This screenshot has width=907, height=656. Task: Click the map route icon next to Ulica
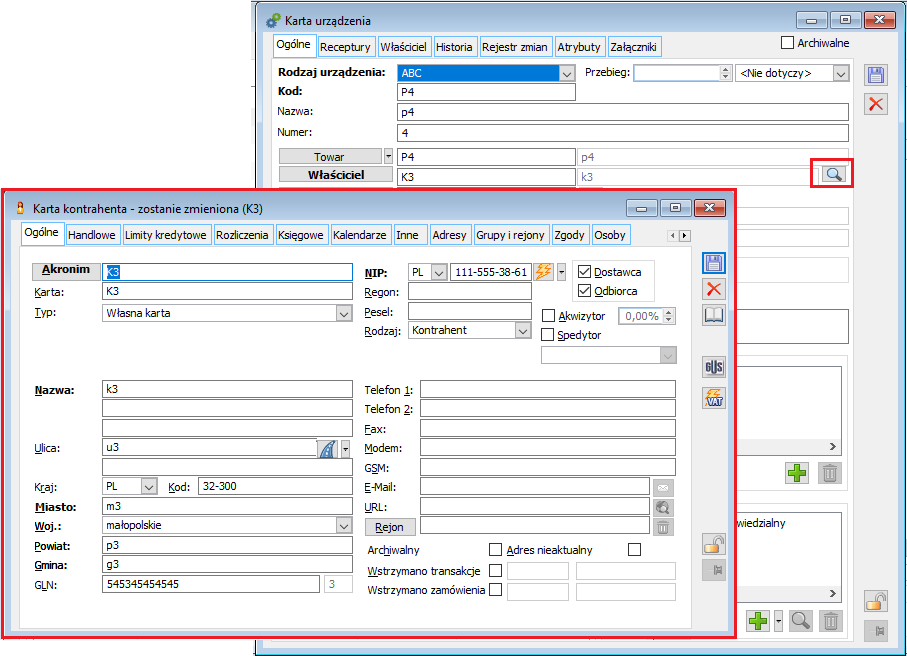click(x=328, y=448)
